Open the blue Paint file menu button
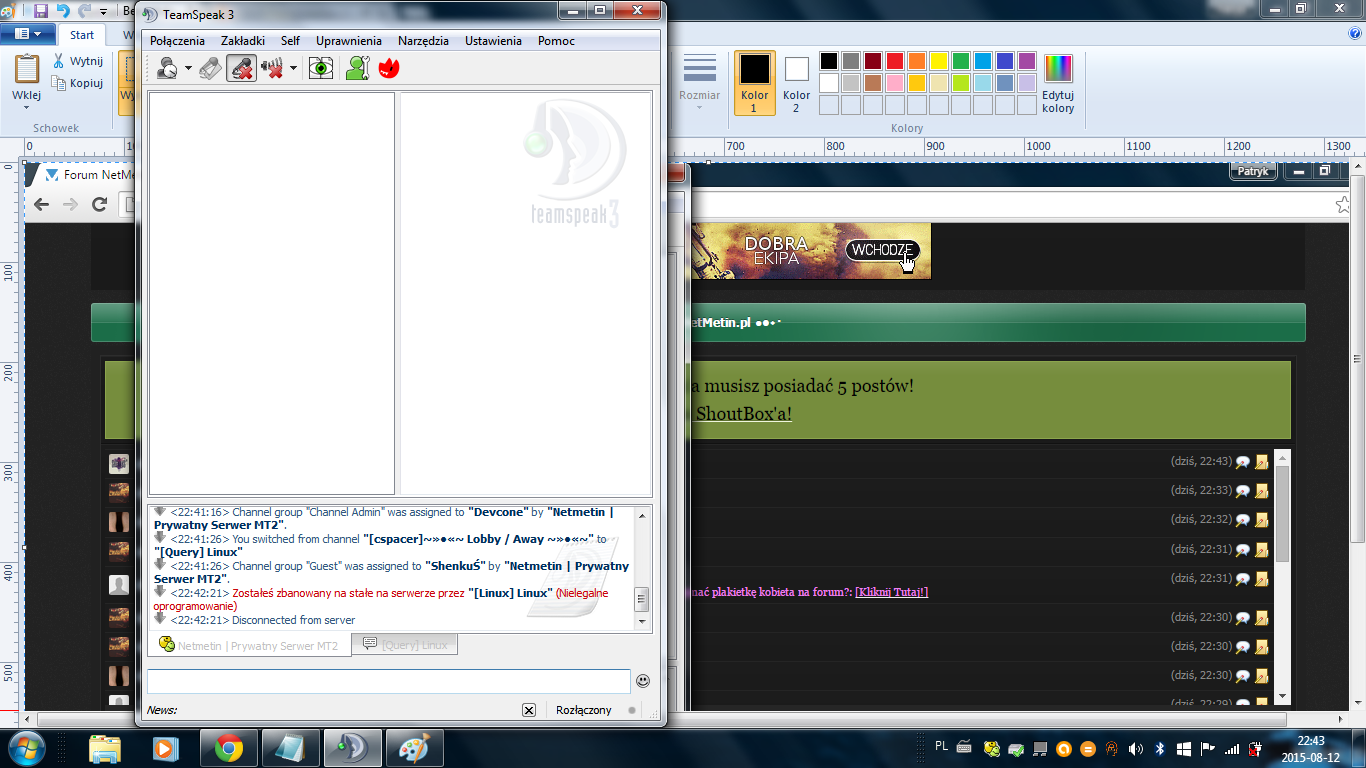The height and width of the screenshot is (768, 1366). click(27, 34)
